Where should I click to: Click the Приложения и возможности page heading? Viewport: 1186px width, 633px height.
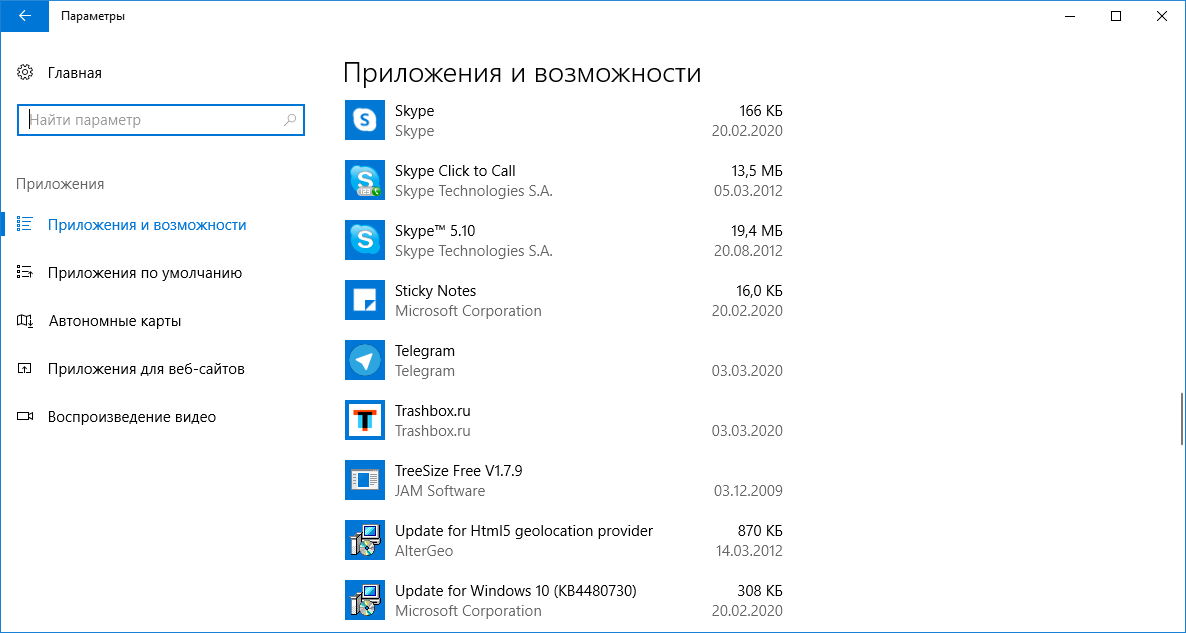coord(523,73)
